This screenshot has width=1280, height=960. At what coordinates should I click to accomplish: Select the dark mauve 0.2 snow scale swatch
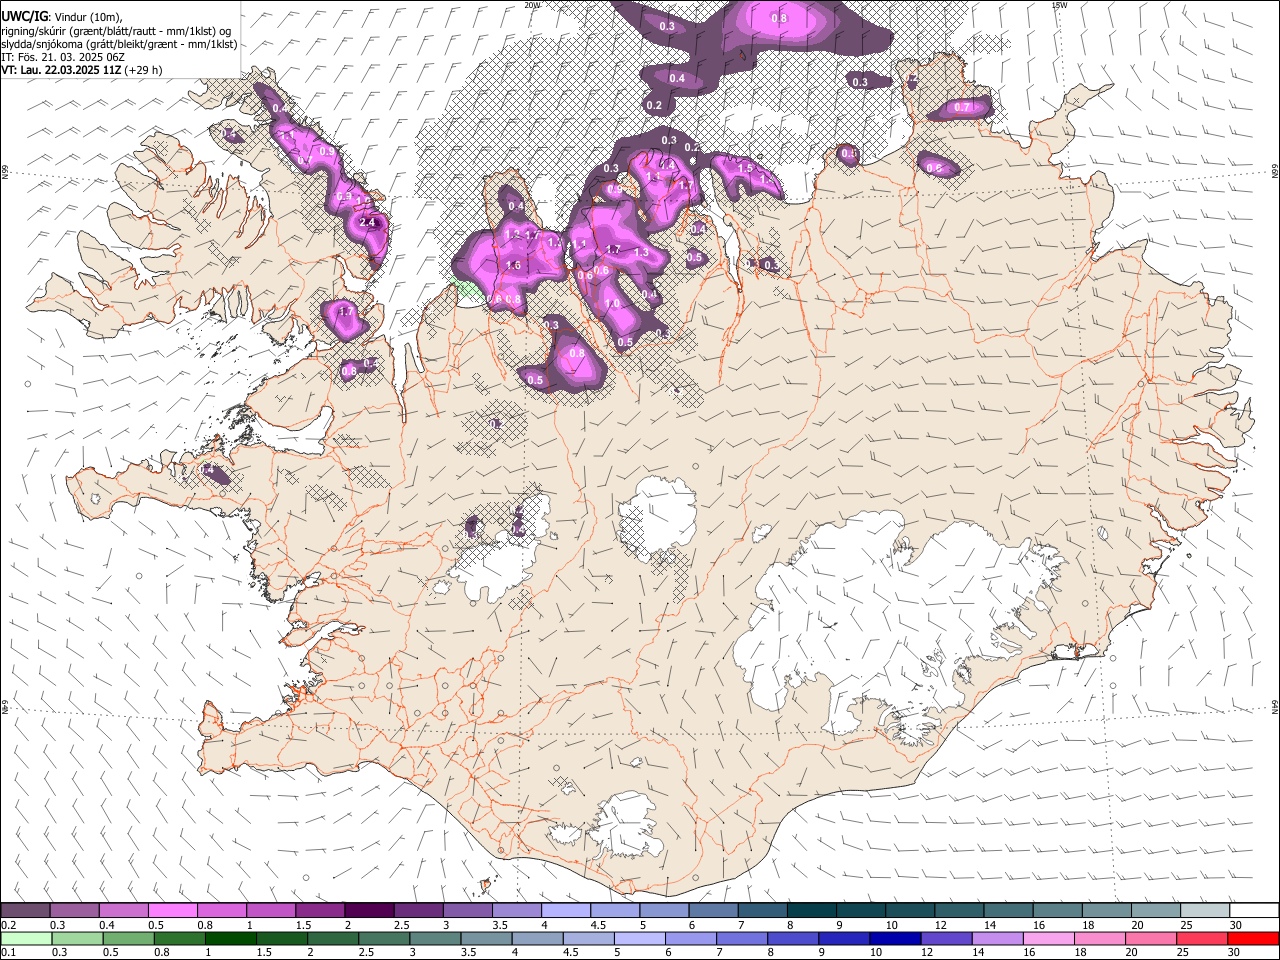(x=26, y=911)
